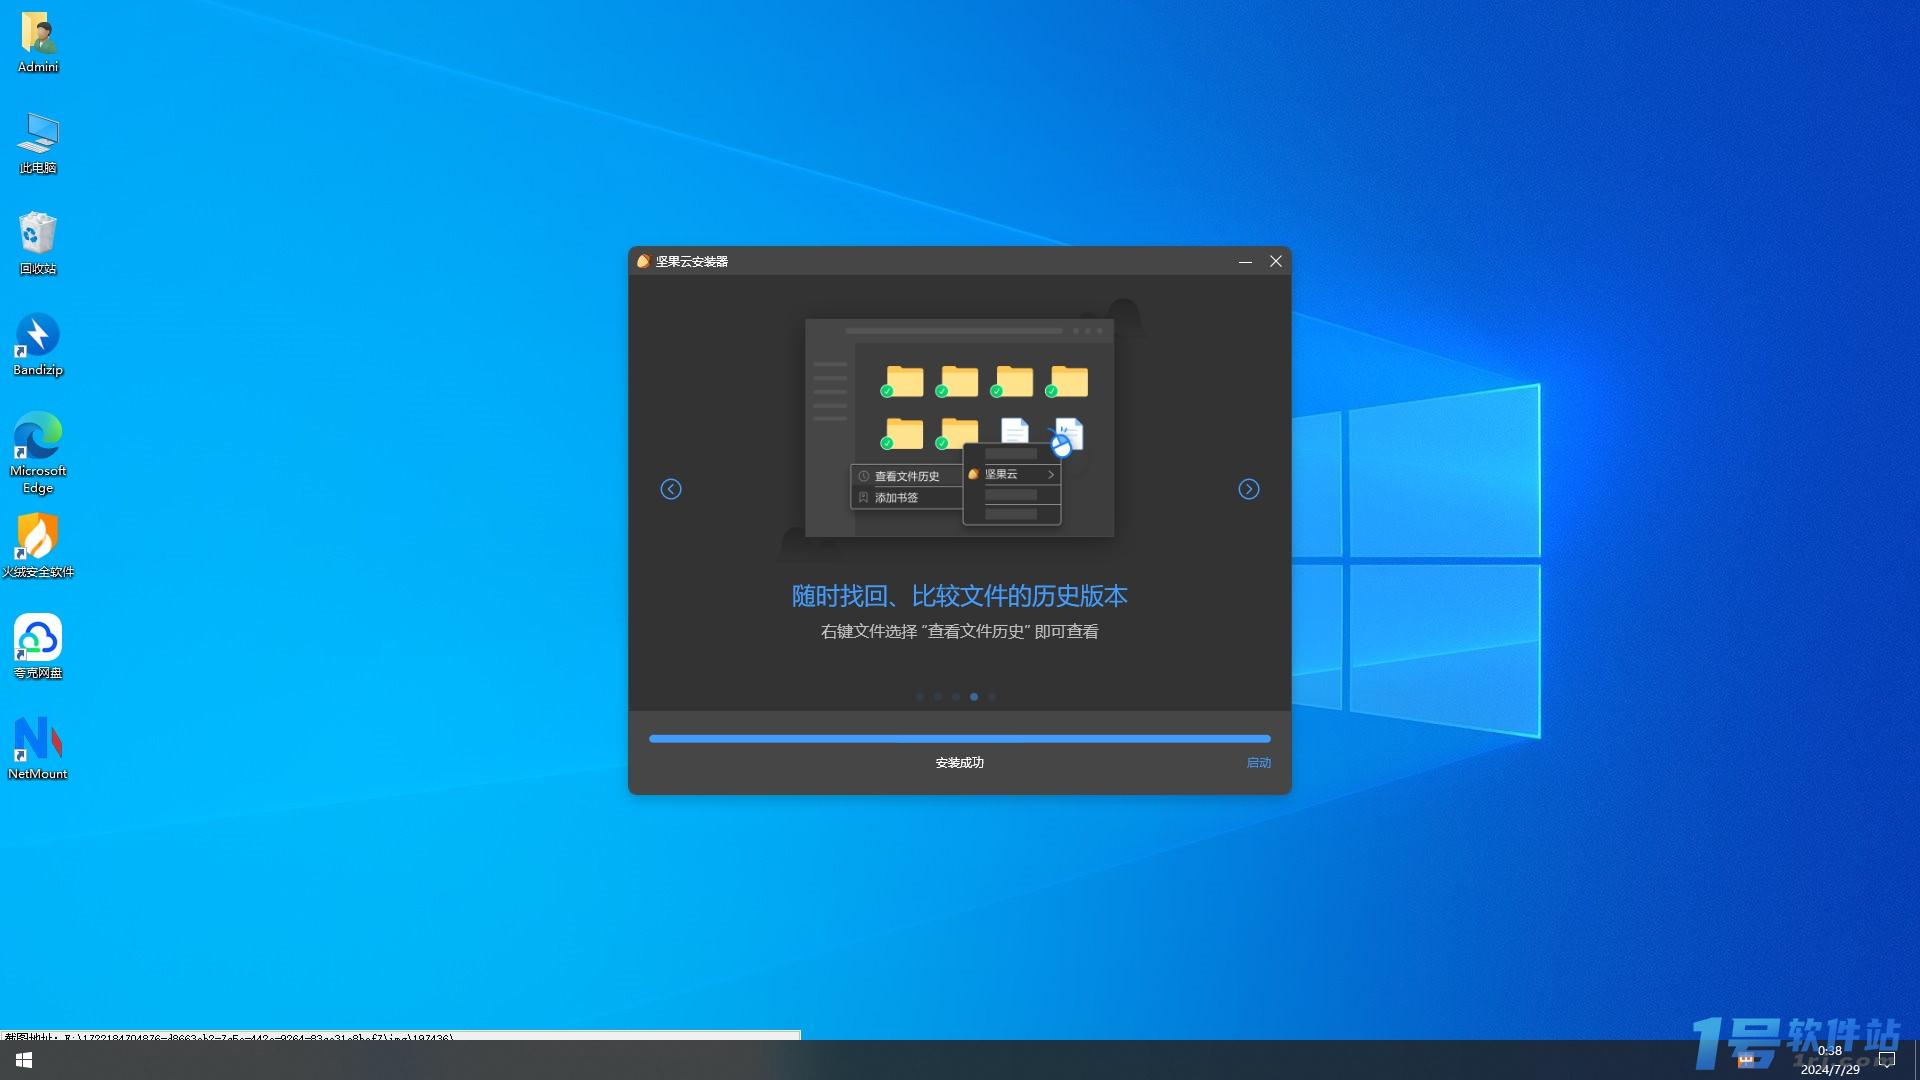Click the blue installation progress bar

tap(960, 739)
